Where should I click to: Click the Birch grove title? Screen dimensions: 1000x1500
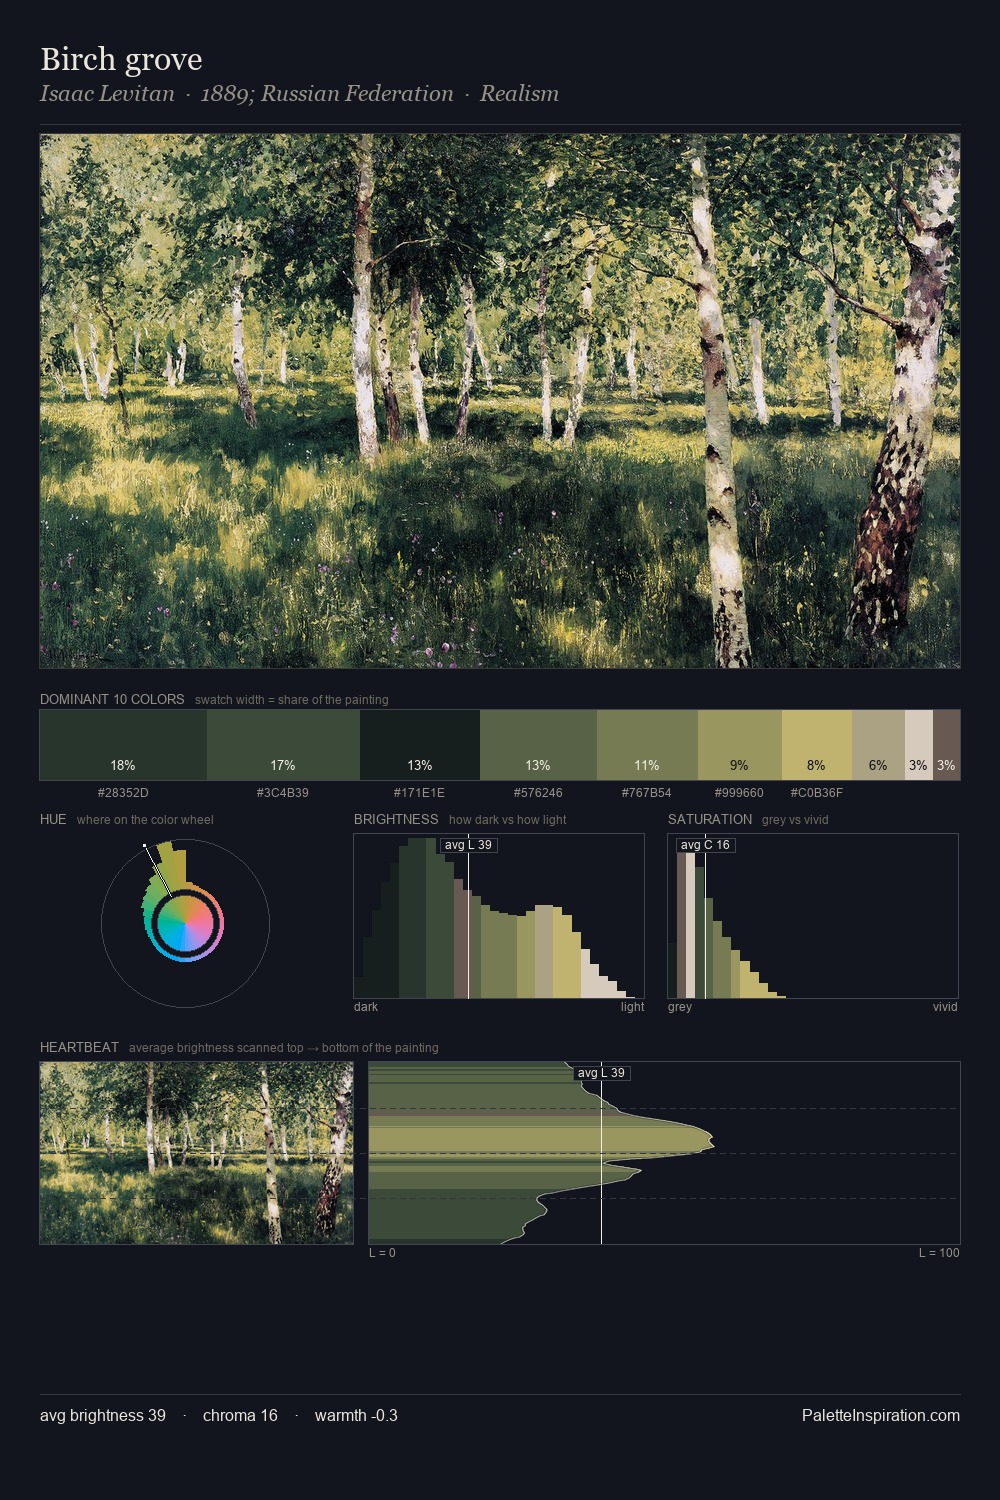tap(121, 60)
